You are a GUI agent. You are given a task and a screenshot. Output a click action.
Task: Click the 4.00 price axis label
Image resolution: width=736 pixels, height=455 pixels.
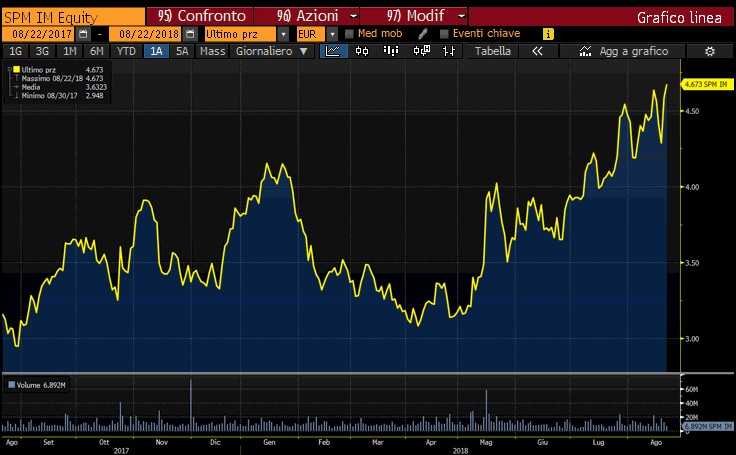(692, 187)
